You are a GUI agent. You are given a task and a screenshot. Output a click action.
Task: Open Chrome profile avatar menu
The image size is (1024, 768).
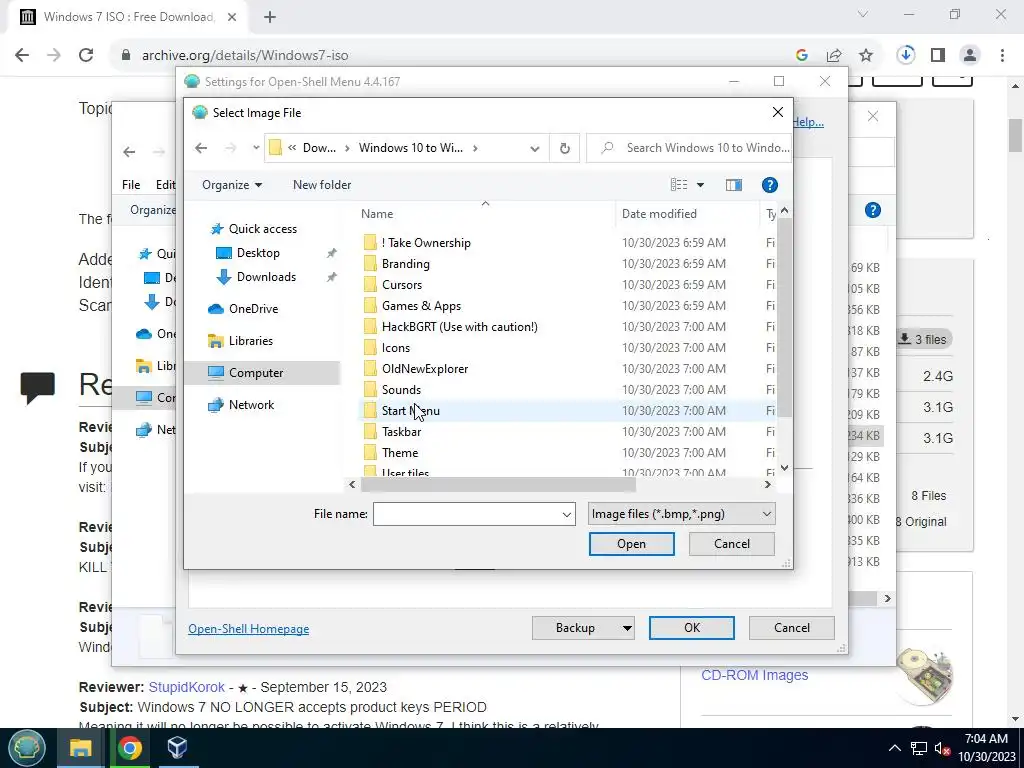tap(970, 56)
